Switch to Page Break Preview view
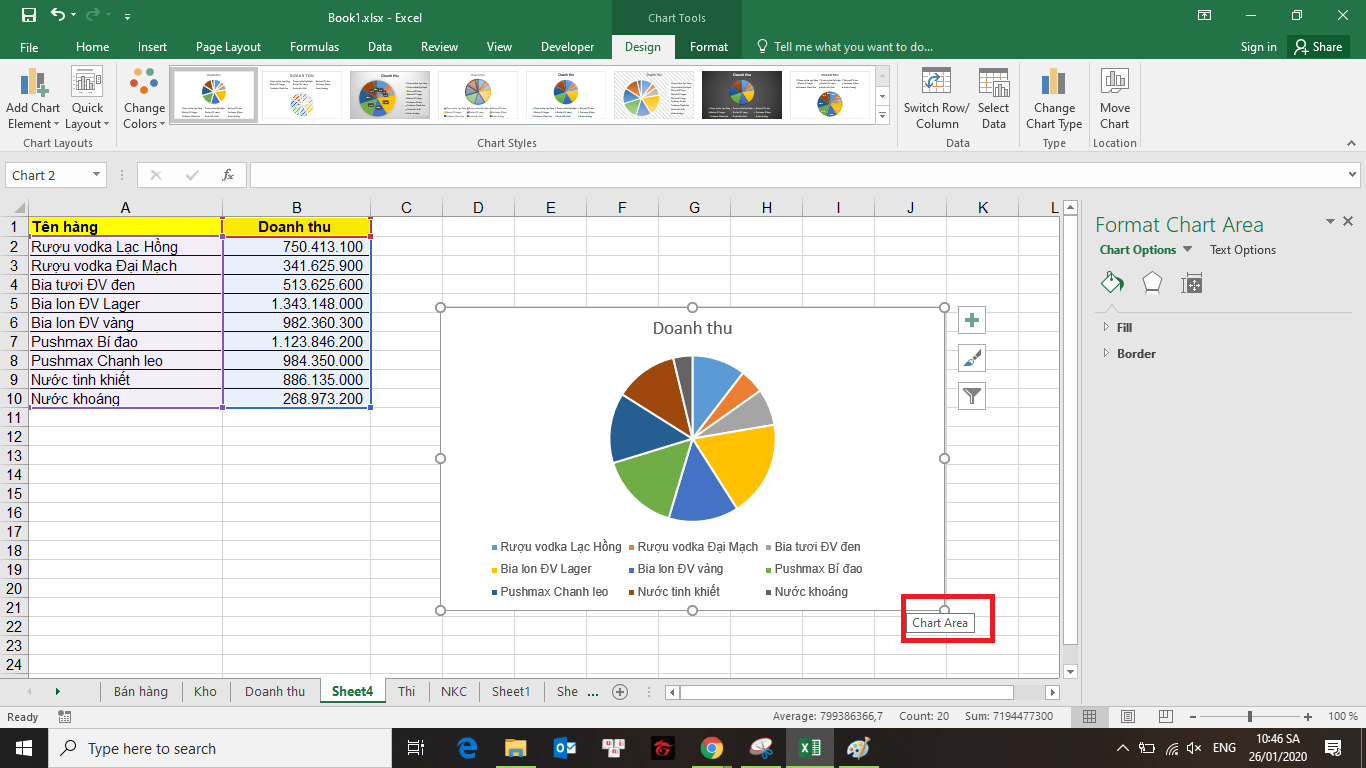This screenshot has width=1366, height=768. (1165, 717)
